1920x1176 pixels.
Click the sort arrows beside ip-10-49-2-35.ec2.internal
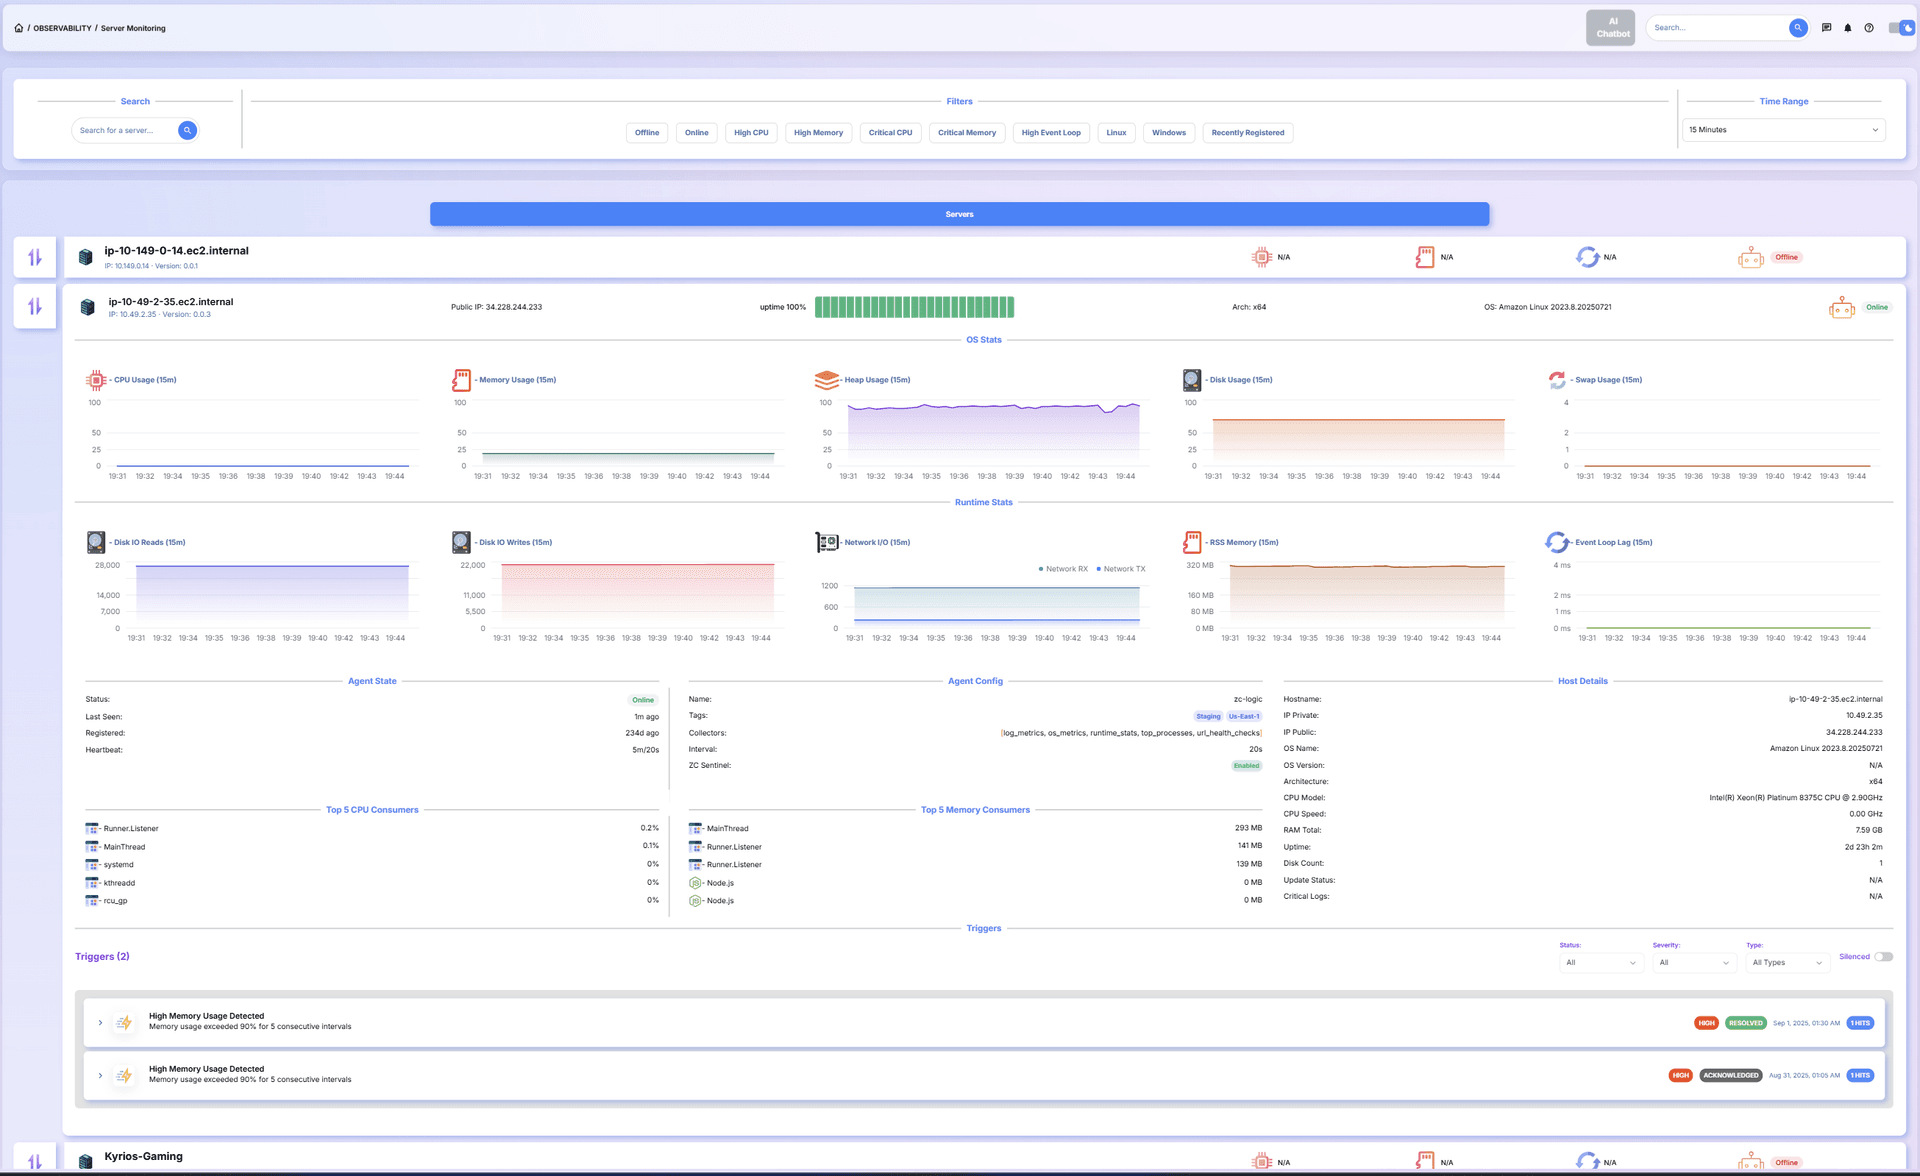pos(35,306)
